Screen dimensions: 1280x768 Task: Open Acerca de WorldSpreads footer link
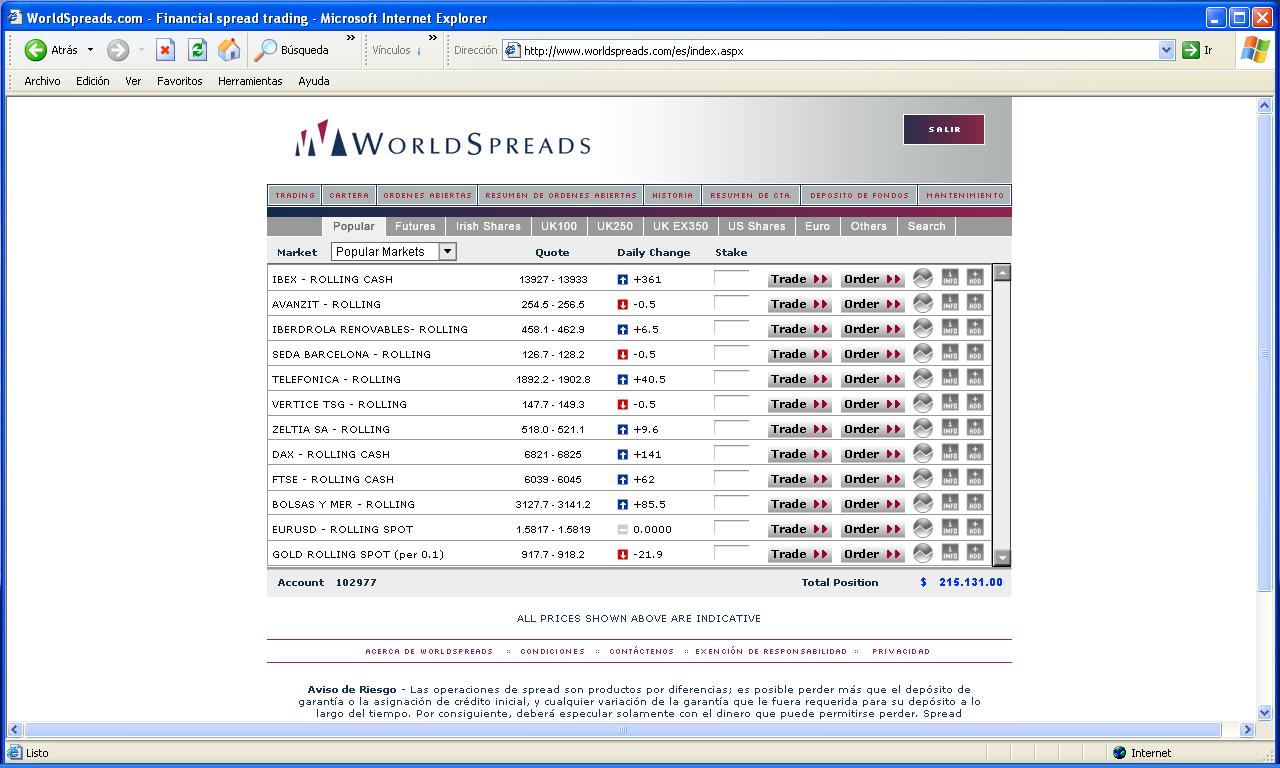click(429, 651)
